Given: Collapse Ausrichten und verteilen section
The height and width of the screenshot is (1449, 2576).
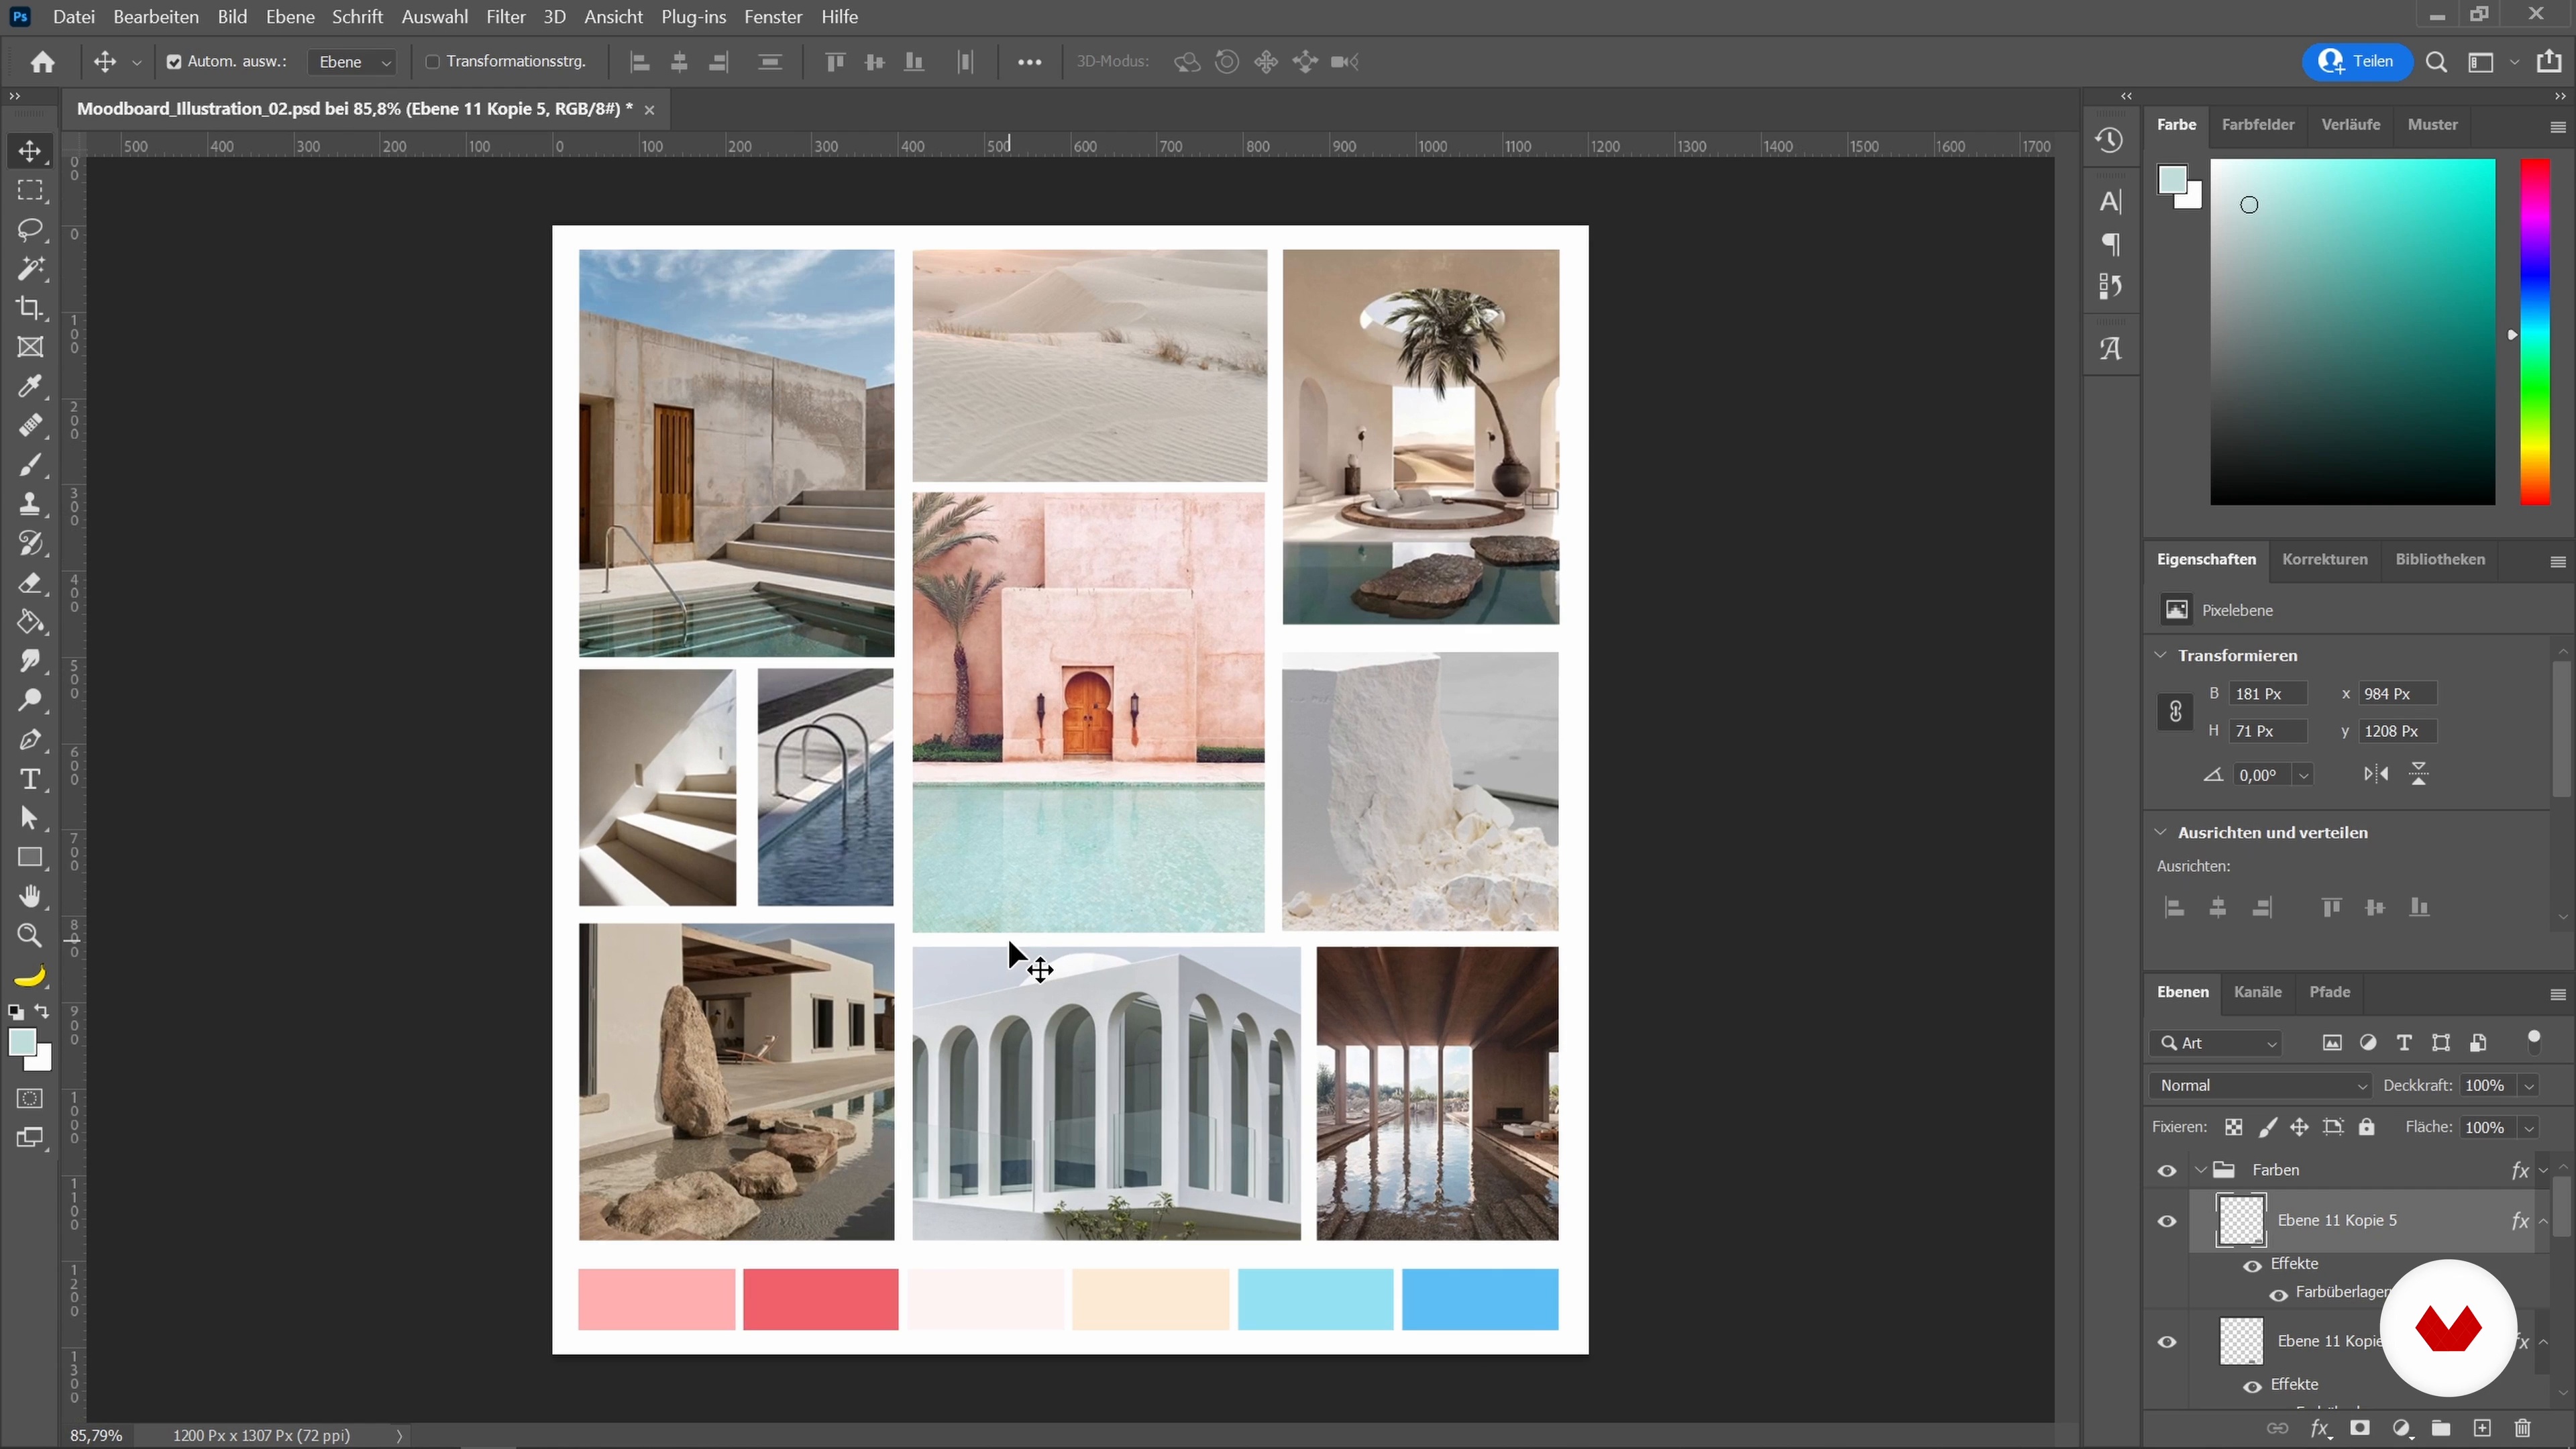Looking at the screenshot, I should (x=2160, y=832).
